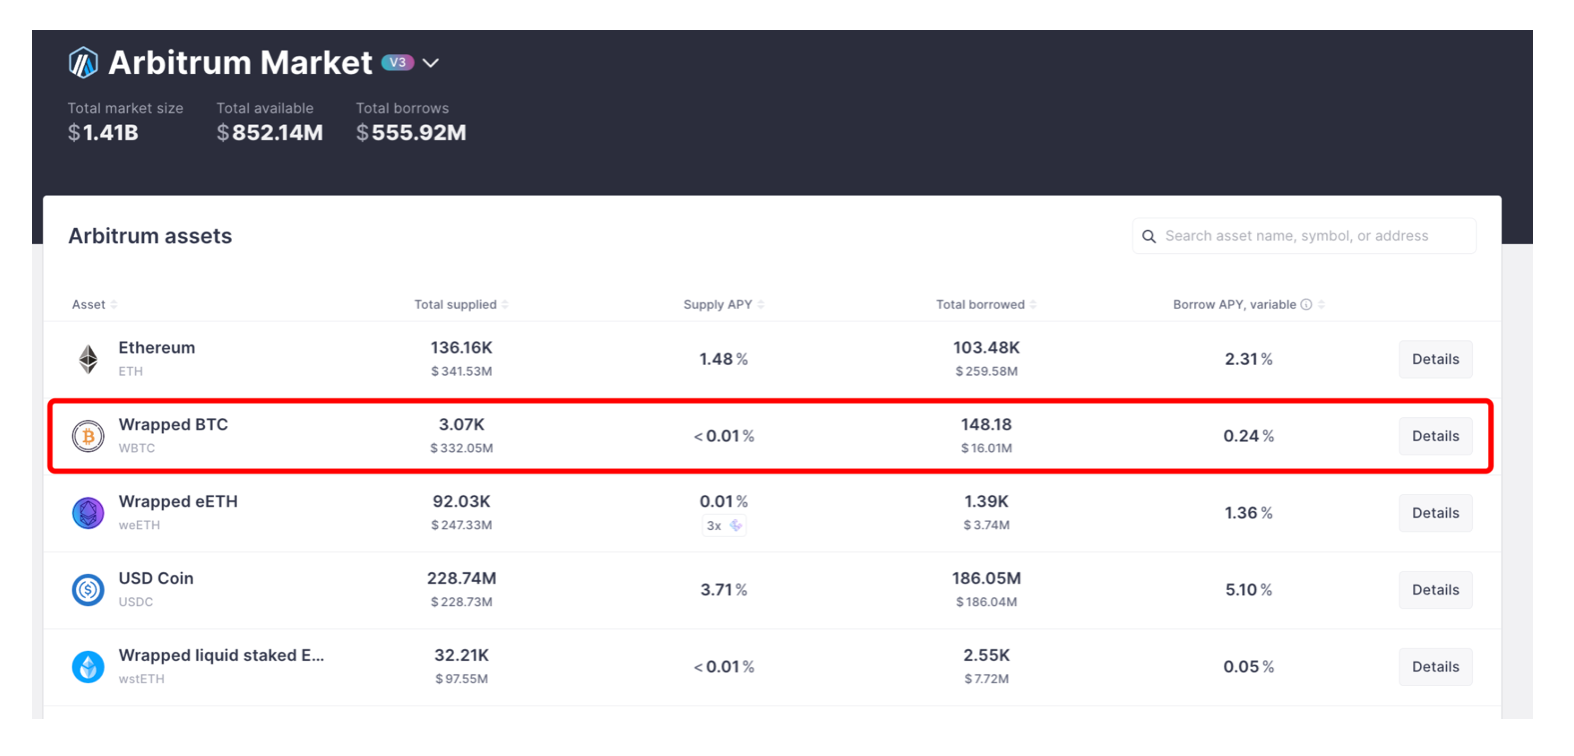Click the wstETH droplet icon
The width and height of the screenshot is (1574, 756).
click(88, 667)
